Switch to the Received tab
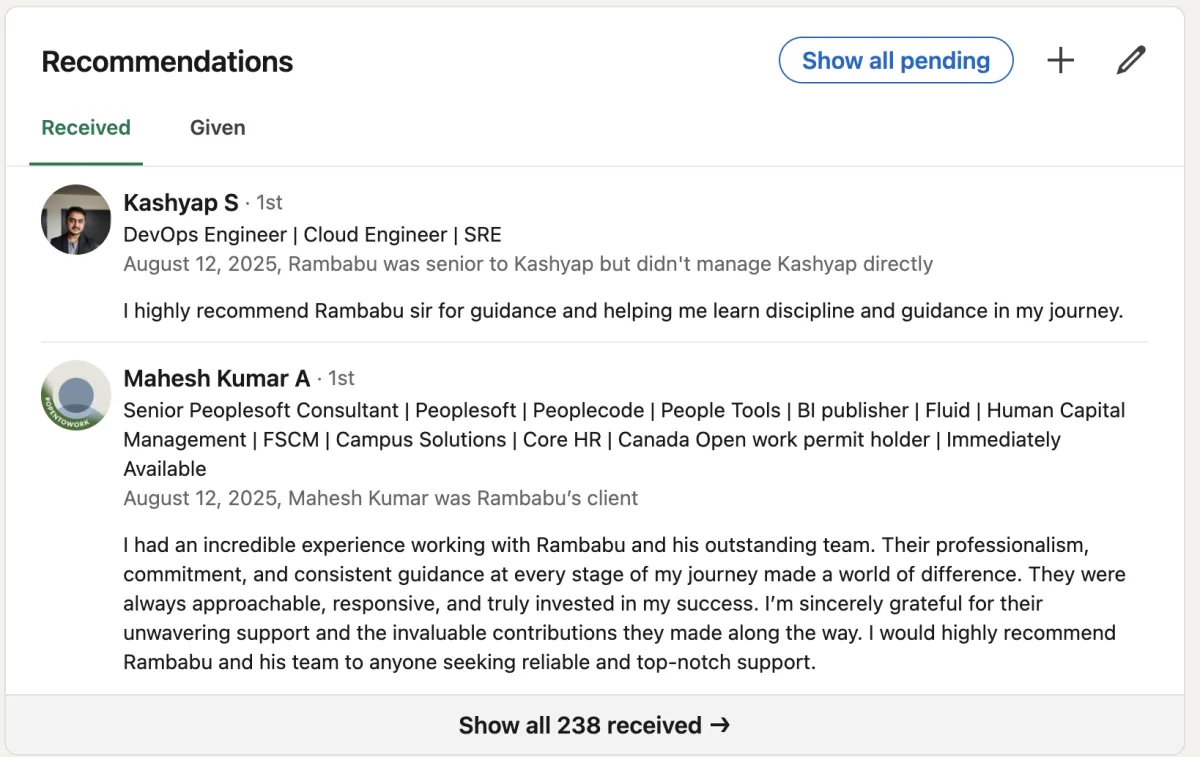Viewport: 1200px width, 757px height. pyautogui.click(x=86, y=128)
